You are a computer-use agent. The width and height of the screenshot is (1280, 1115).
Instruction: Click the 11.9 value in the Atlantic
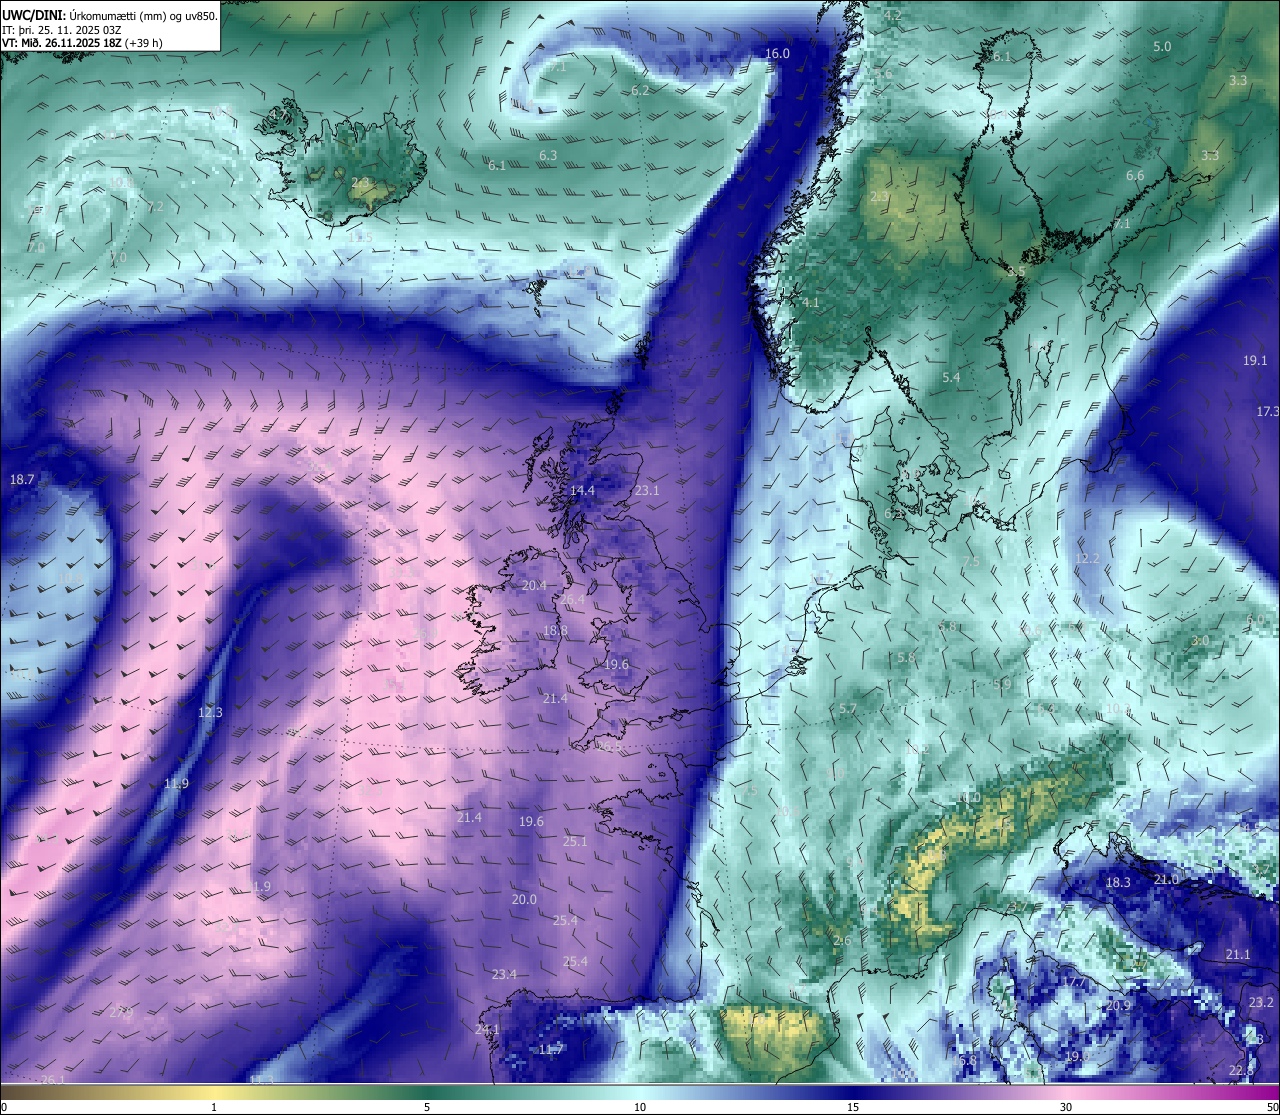point(176,784)
